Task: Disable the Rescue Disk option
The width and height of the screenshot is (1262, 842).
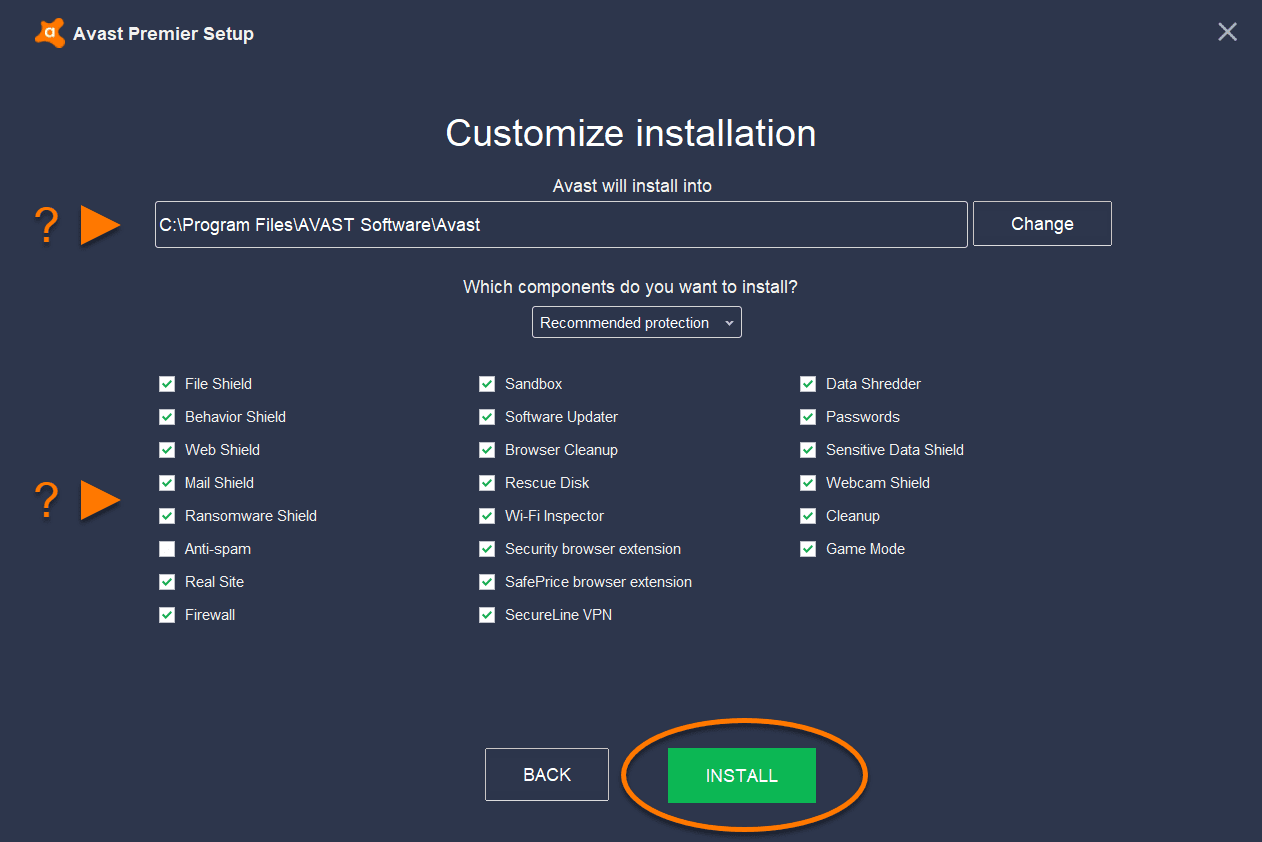Action: [487, 482]
